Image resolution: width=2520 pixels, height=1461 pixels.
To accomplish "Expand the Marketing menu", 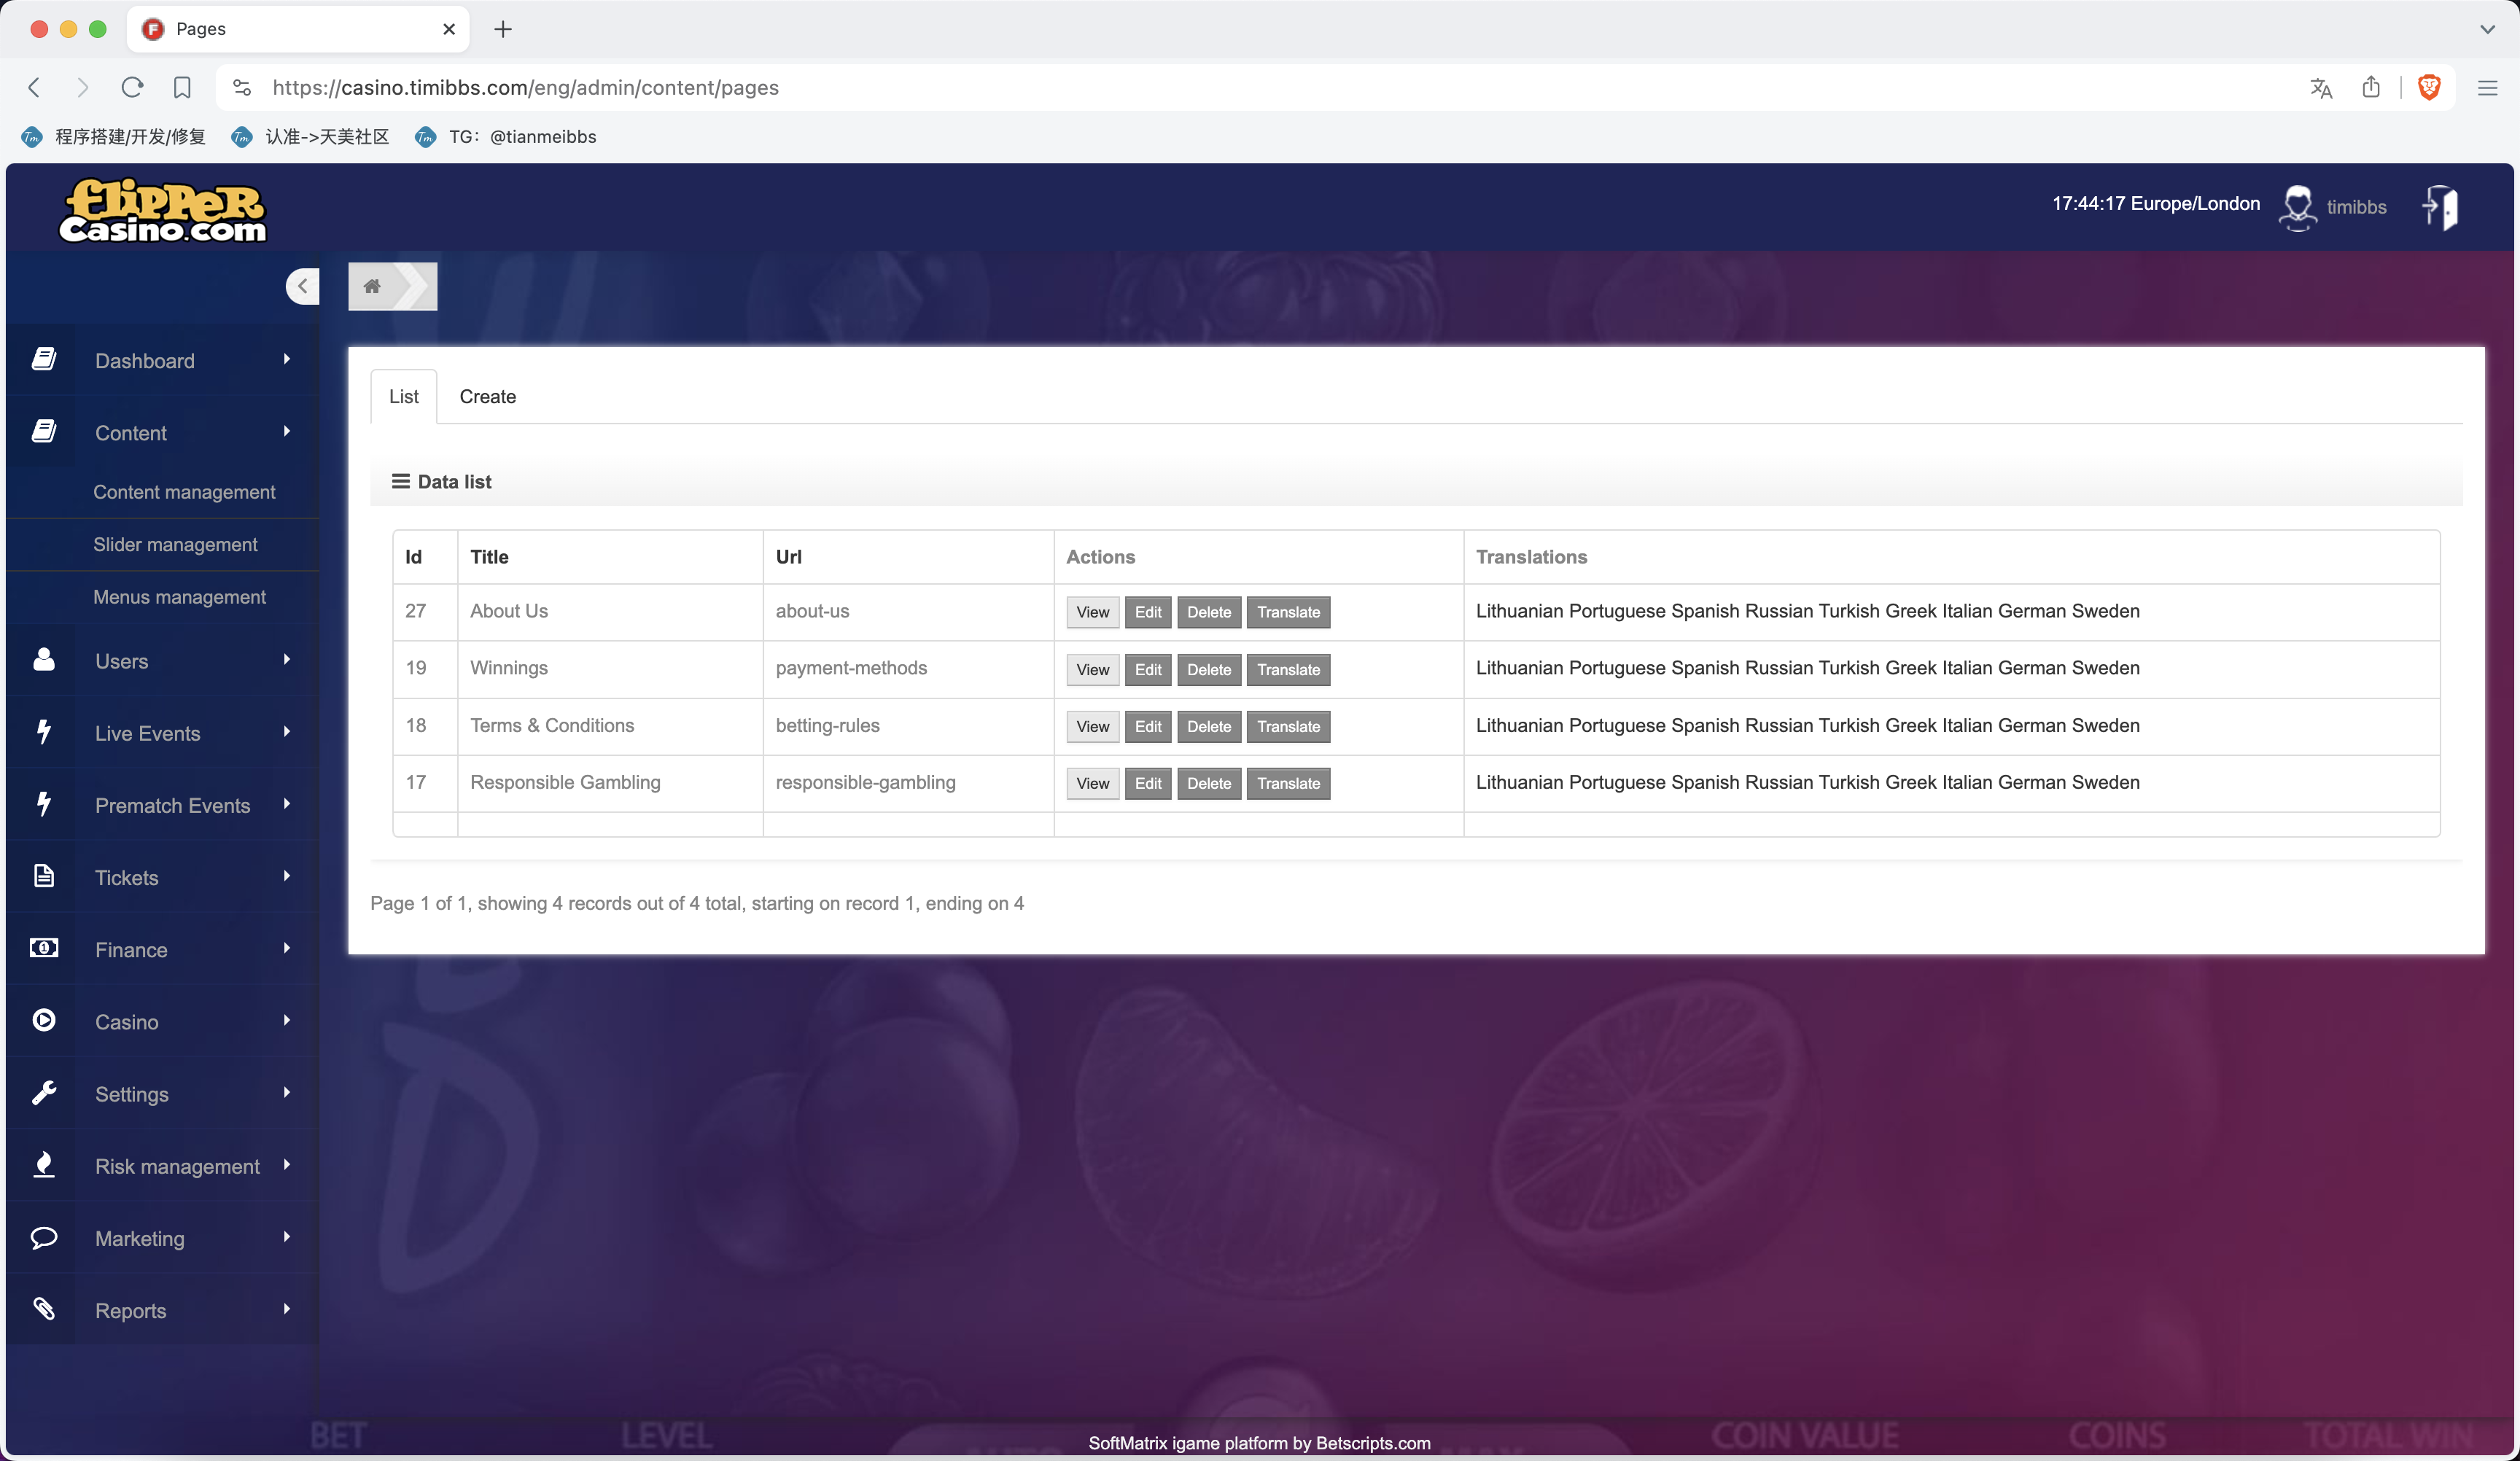I will (x=286, y=1236).
